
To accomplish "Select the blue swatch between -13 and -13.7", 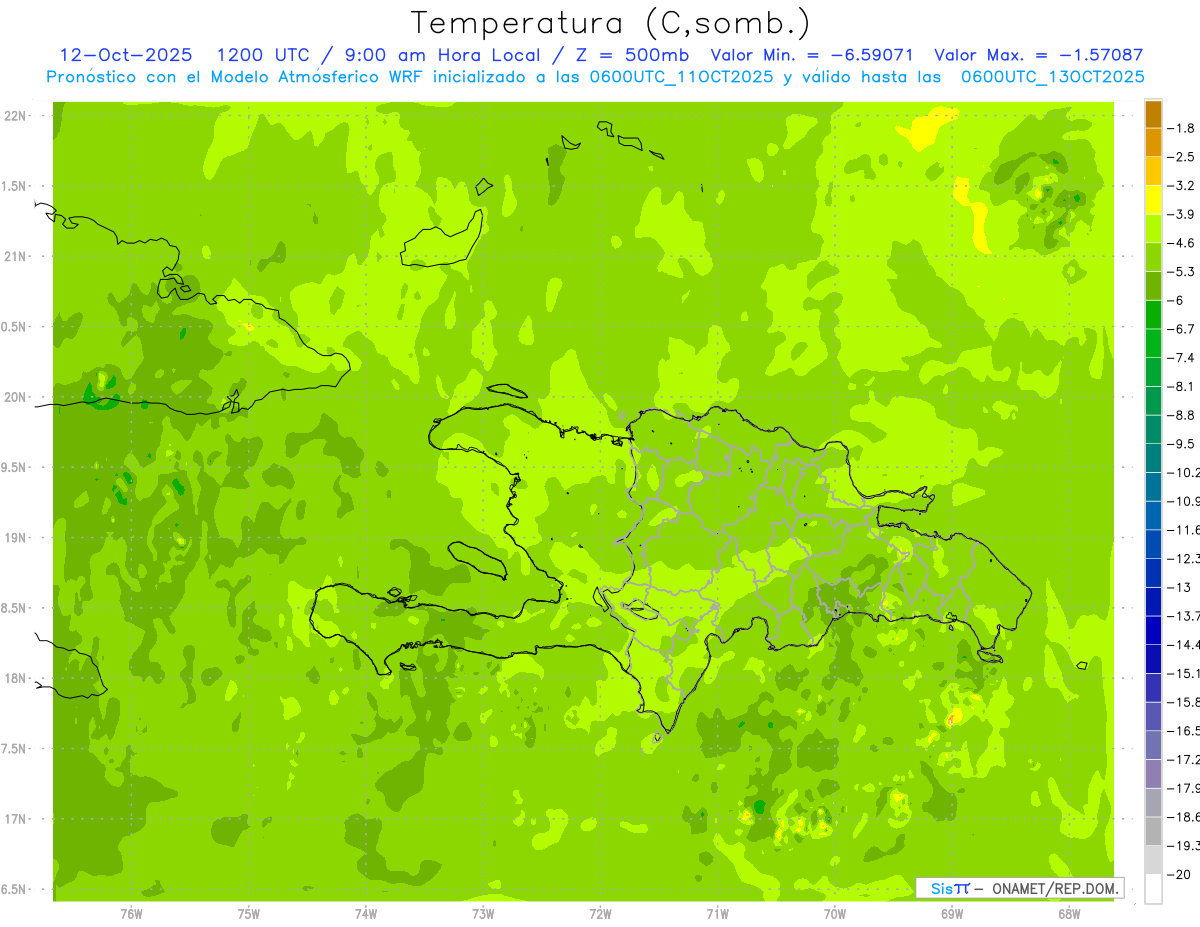I will coord(1153,601).
